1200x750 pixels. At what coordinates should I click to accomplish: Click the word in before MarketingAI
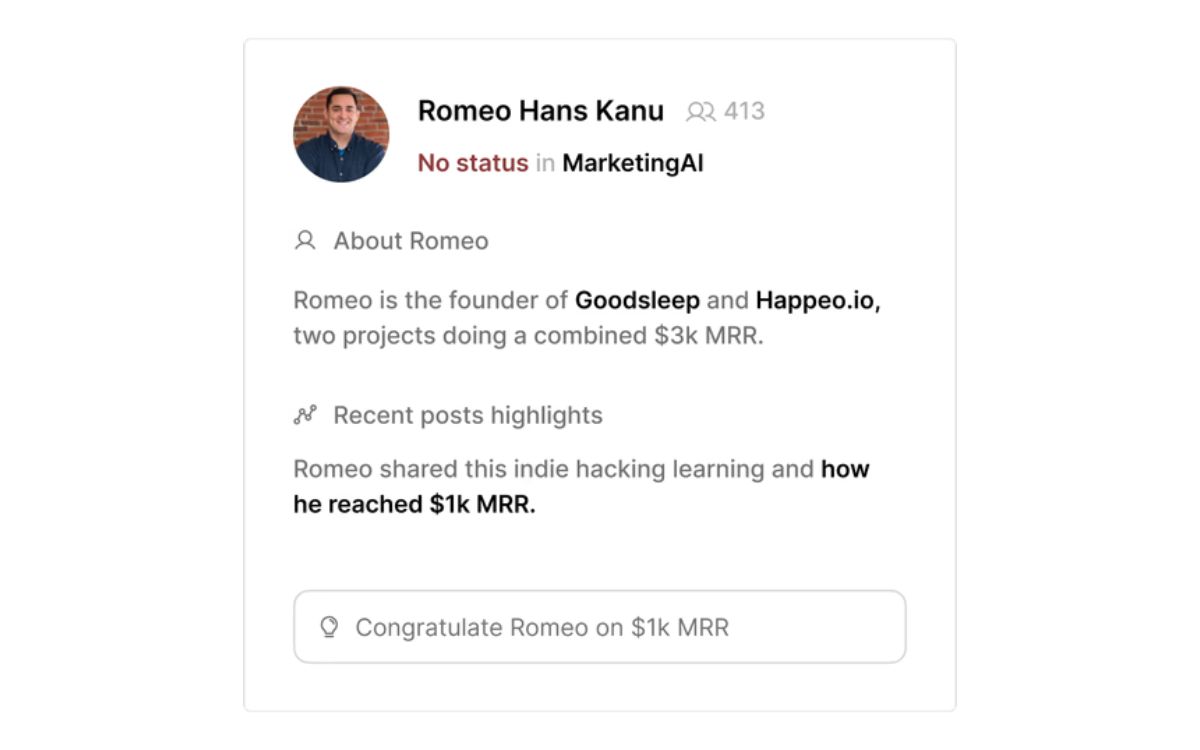[545, 163]
